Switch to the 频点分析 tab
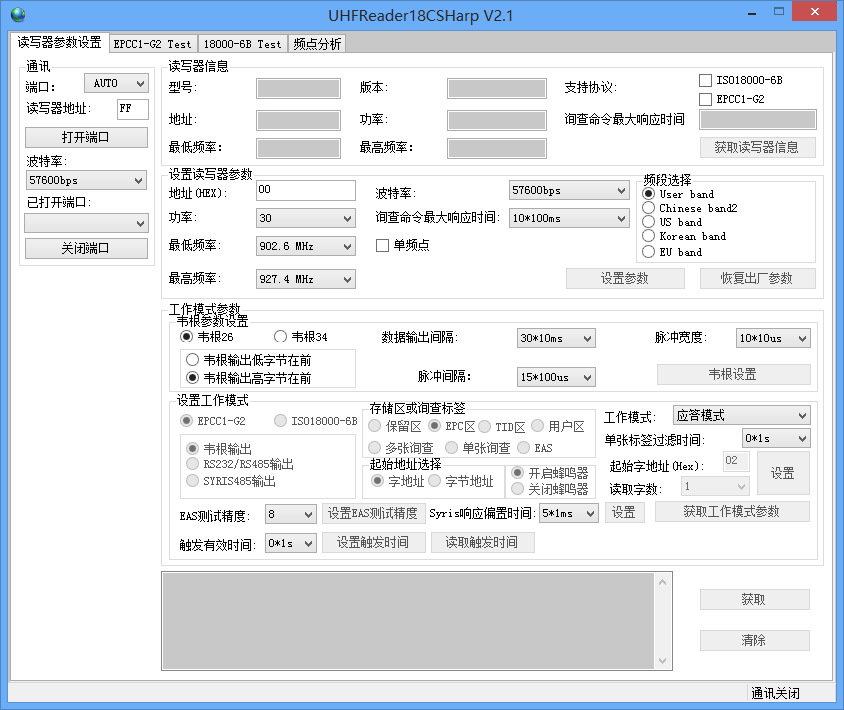Image resolution: width=844 pixels, height=710 pixels. tap(317, 44)
